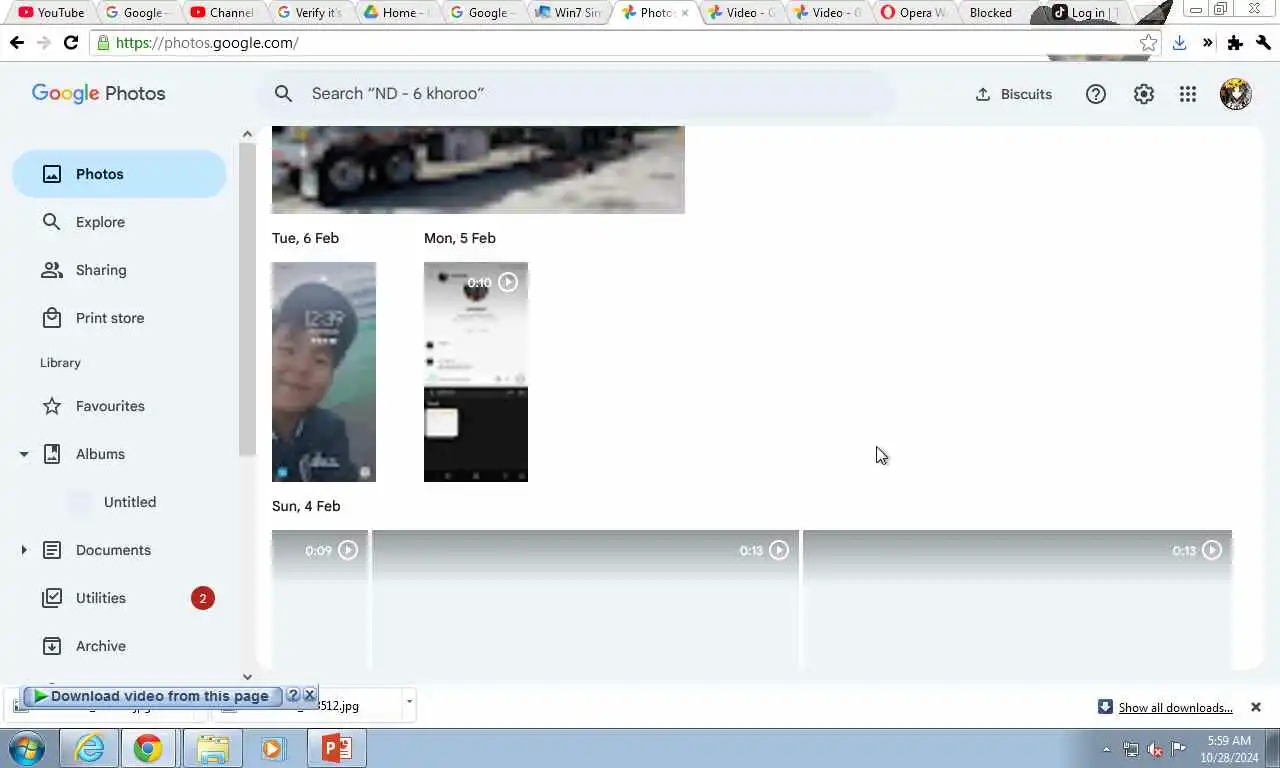Open the Untitled album
The width and height of the screenshot is (1280, 768).
(x=130, y=502)
